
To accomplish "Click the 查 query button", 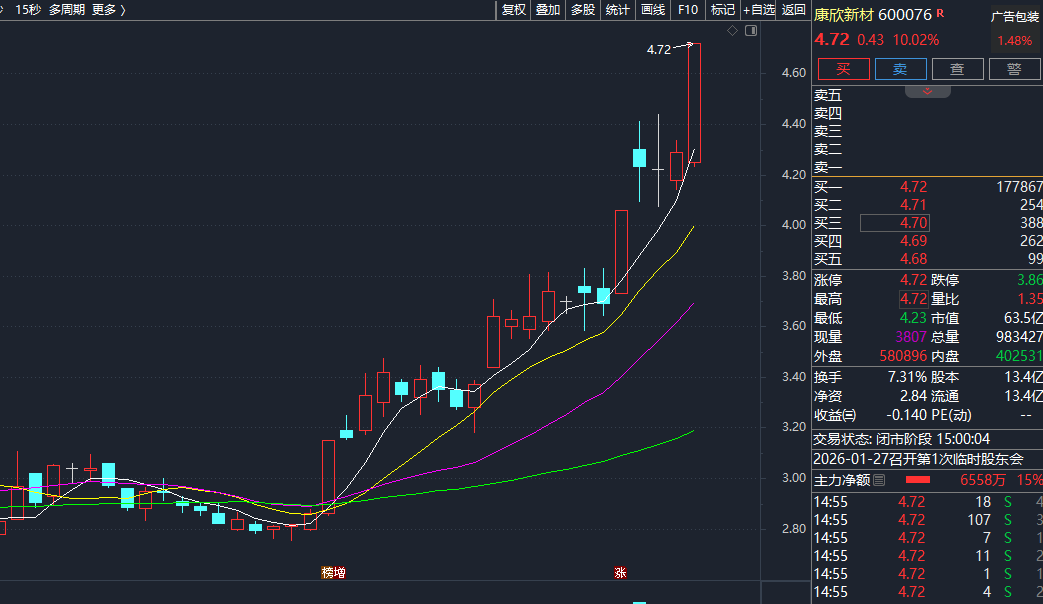I will tap(957, 68).
